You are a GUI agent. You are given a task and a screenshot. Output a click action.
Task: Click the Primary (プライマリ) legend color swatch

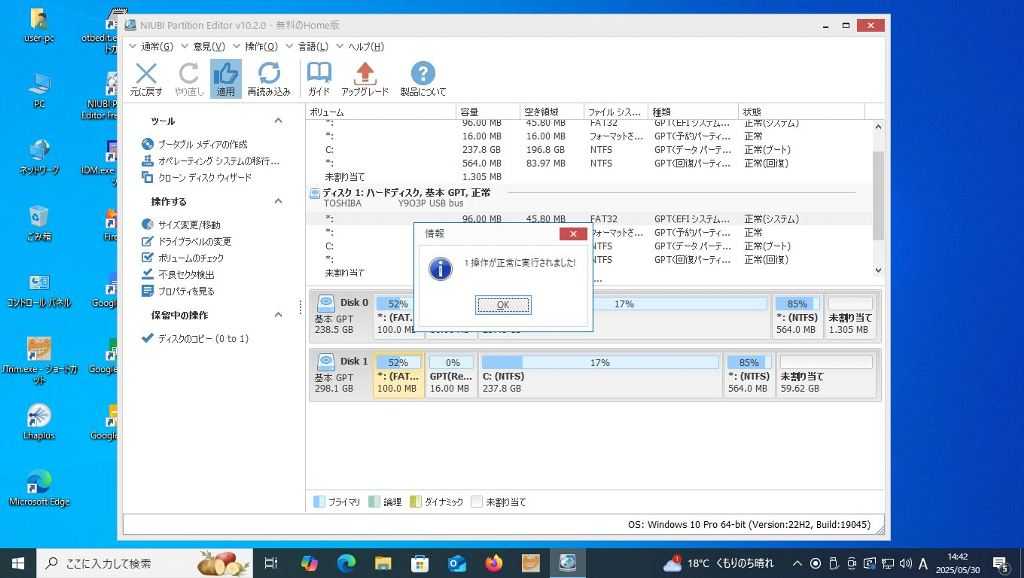point(319,502)
